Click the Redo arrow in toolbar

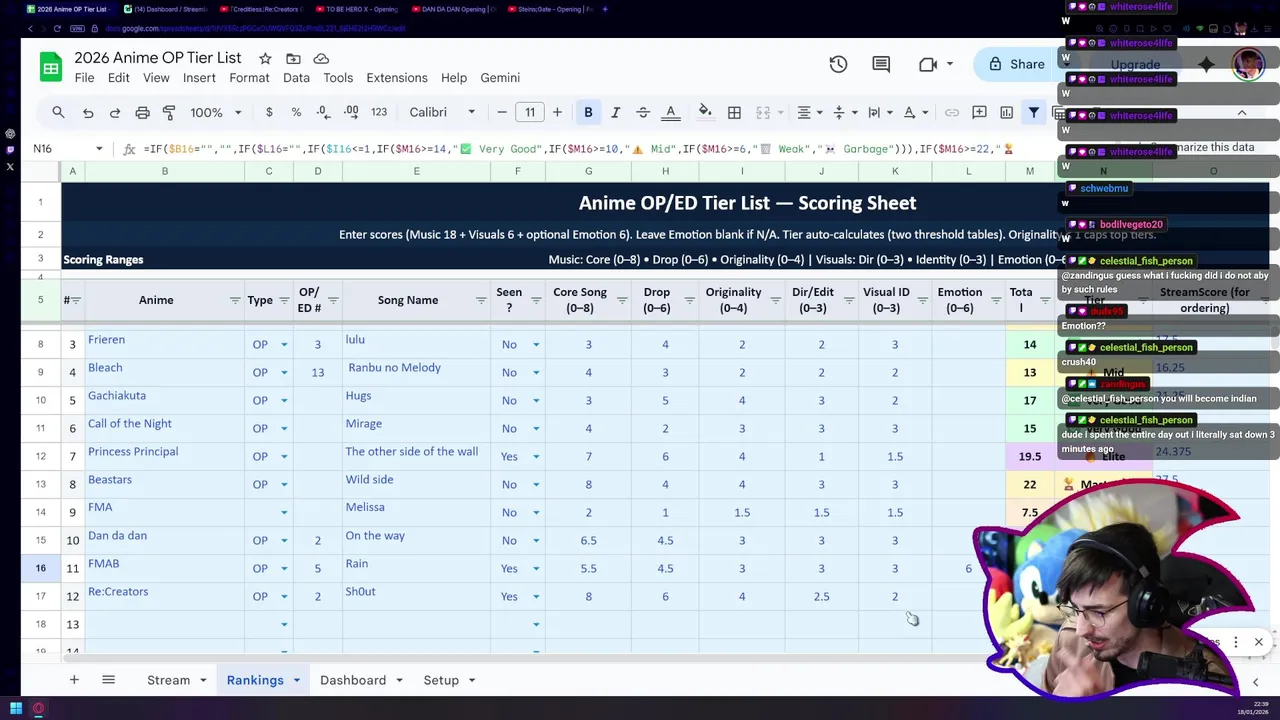[115, 112]
